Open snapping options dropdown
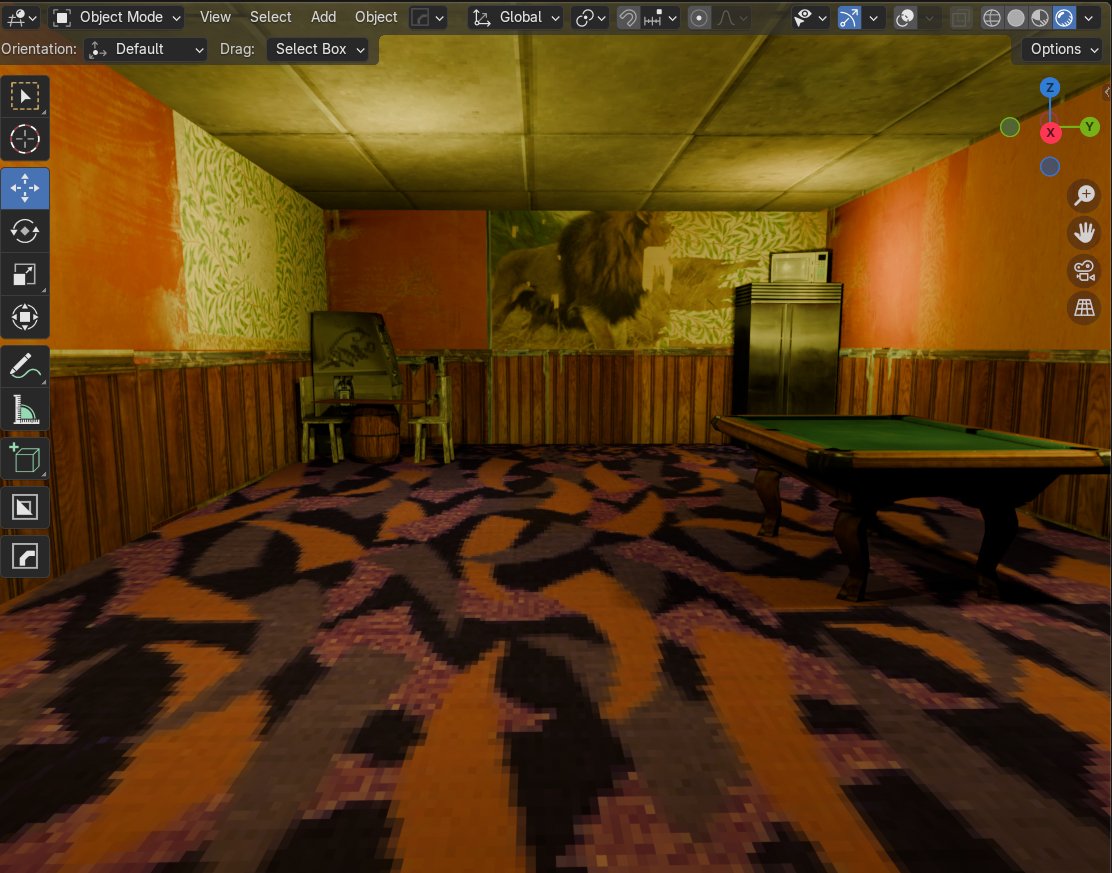 [x=660, y=18]
